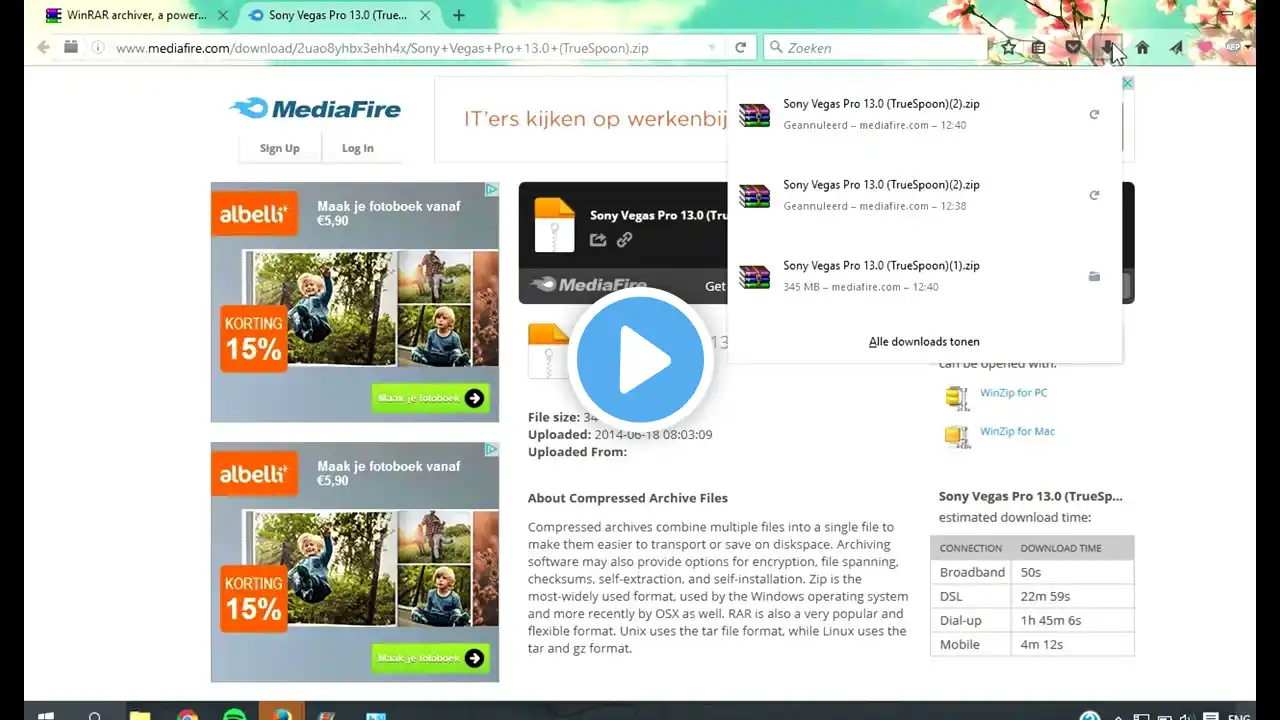The image size is (1280, 720).
Task: Show site information for mediafire.com
Action: tap(98, 47)
